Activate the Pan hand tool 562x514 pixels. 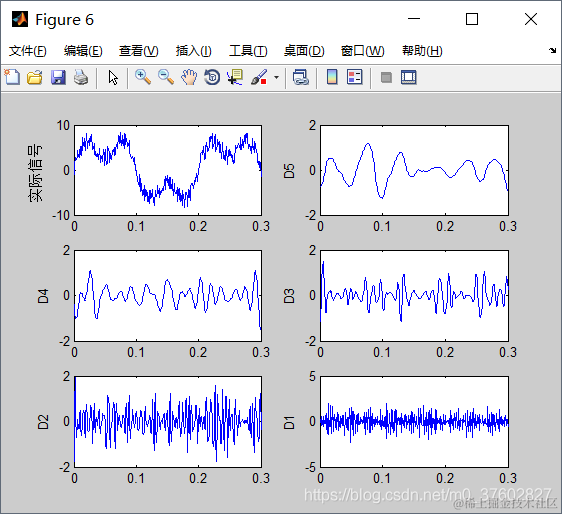[x=189, y=77]
